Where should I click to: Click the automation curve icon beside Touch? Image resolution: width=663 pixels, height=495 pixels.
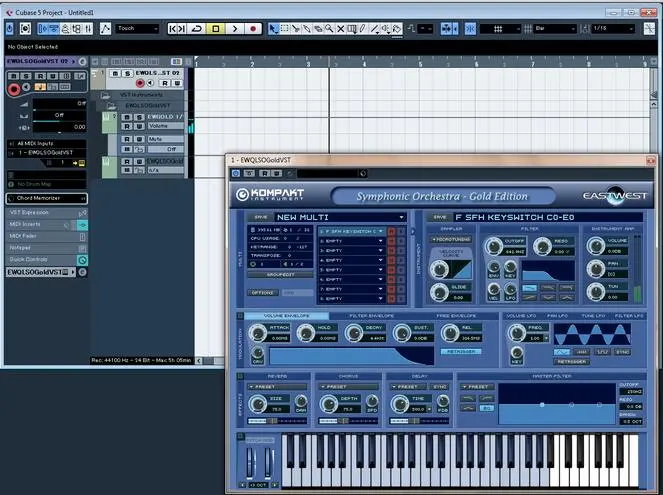click(x=105, y=28)
